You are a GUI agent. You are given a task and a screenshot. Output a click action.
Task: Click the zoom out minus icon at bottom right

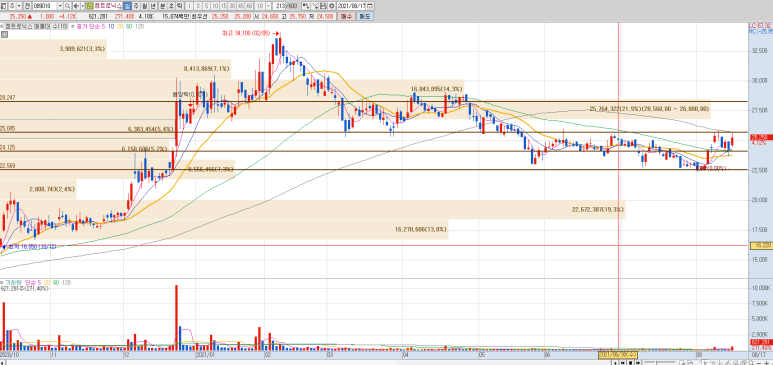pos(758,363)
